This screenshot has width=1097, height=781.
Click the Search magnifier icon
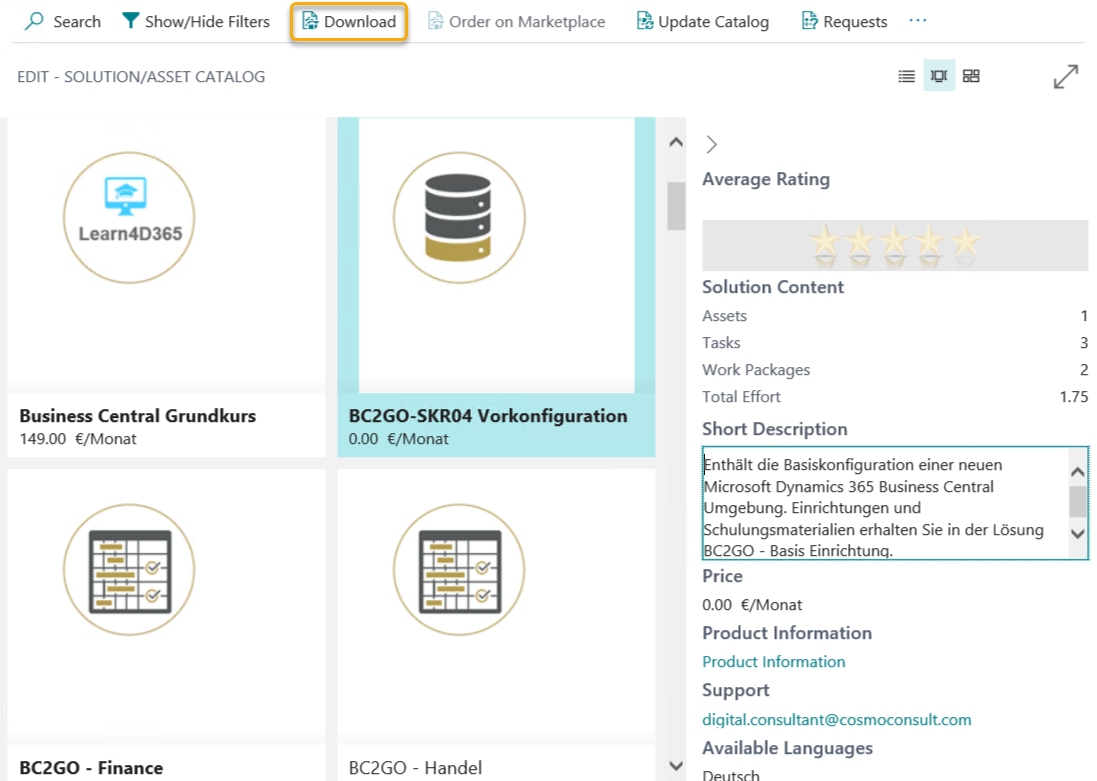pyautogui.click(x=34, y=21)
